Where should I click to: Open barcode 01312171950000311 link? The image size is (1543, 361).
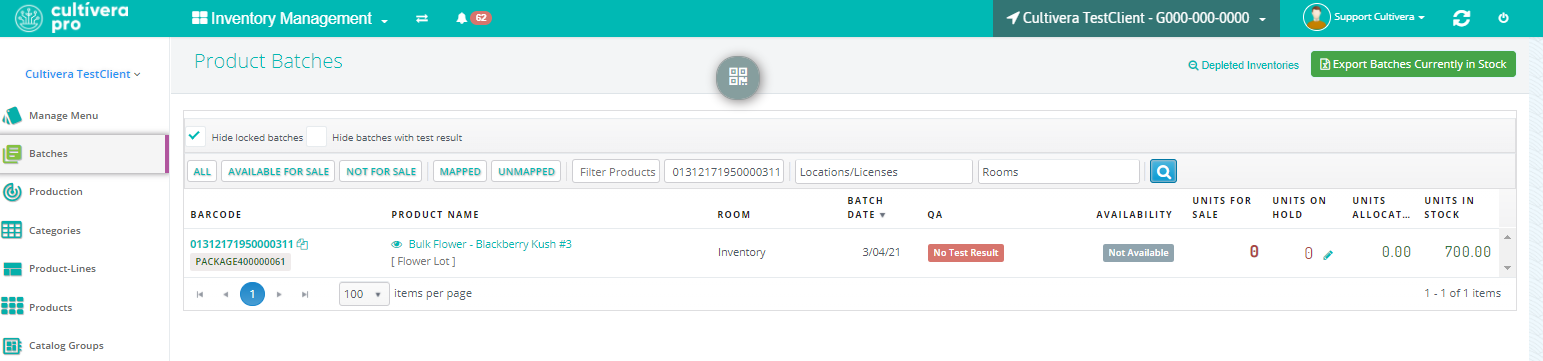point(242,244)
